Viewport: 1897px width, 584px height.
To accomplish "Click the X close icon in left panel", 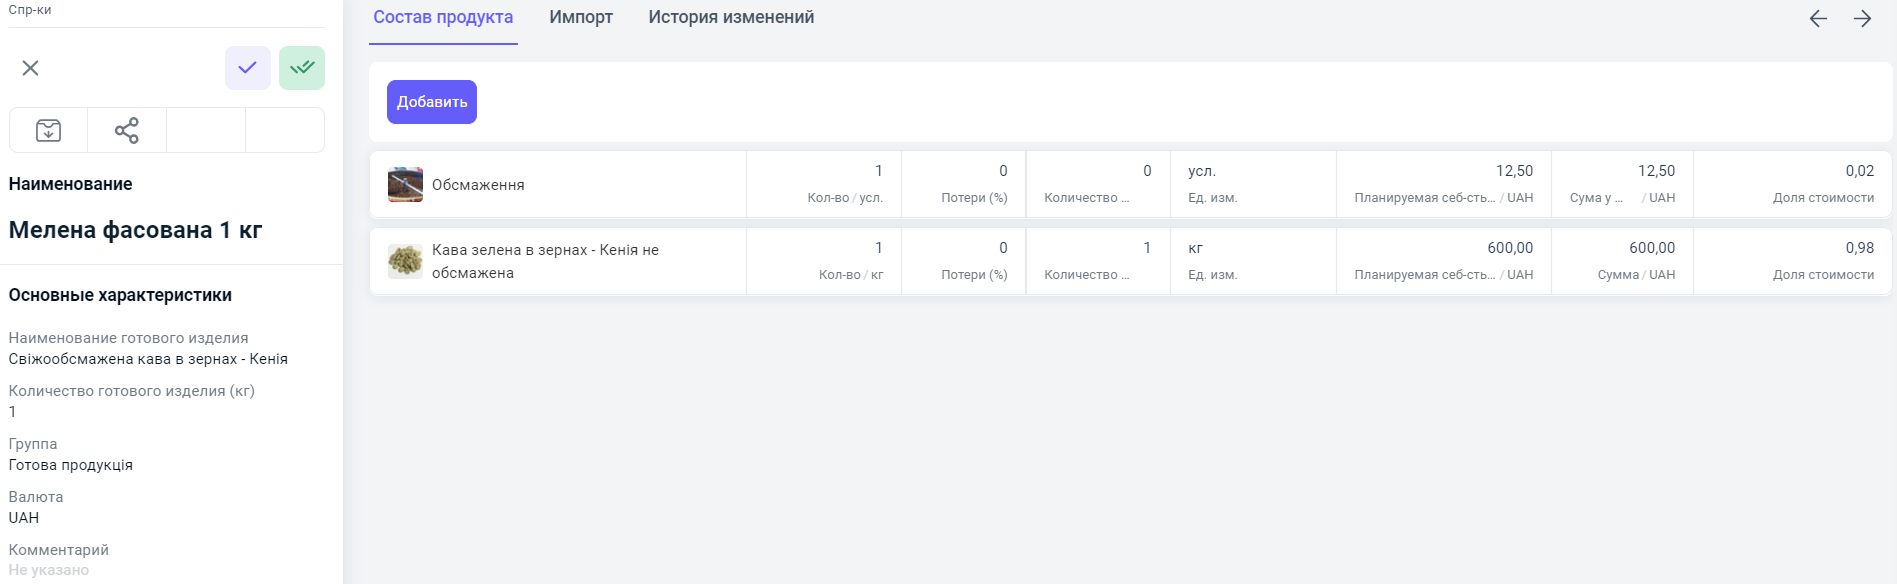I will [x=31, y=68].
